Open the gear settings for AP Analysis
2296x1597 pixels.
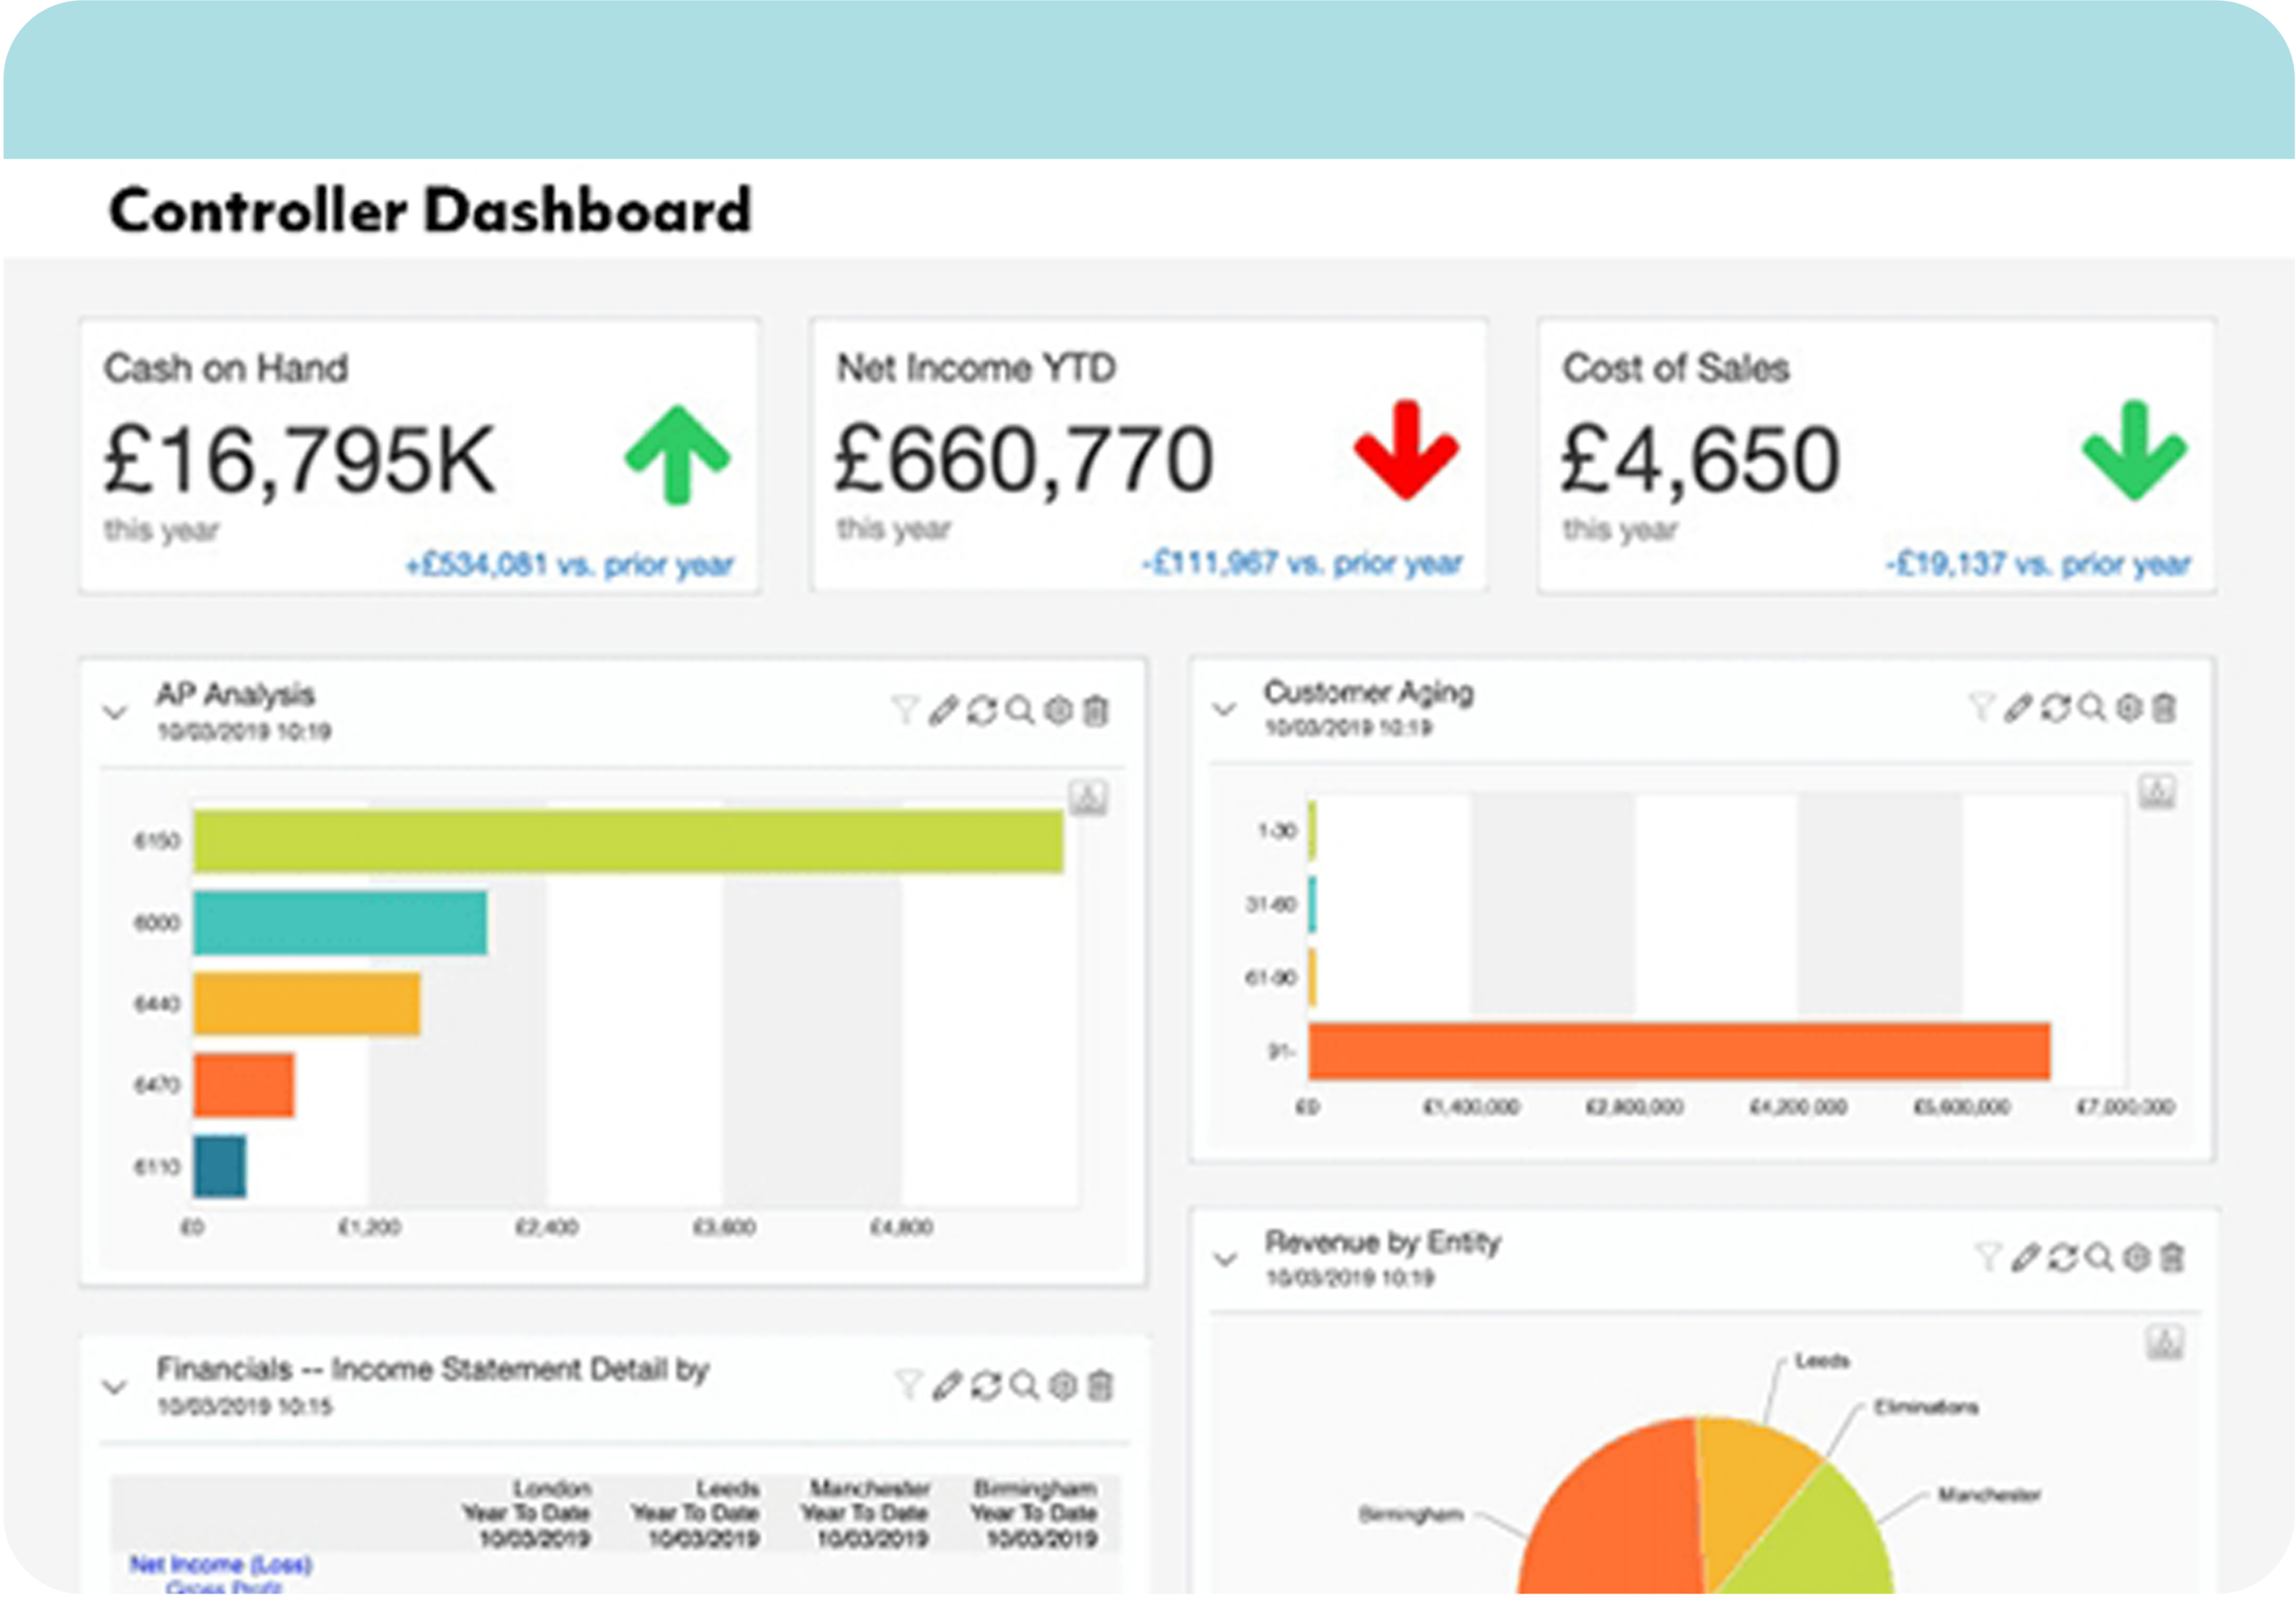(1059, 710)
